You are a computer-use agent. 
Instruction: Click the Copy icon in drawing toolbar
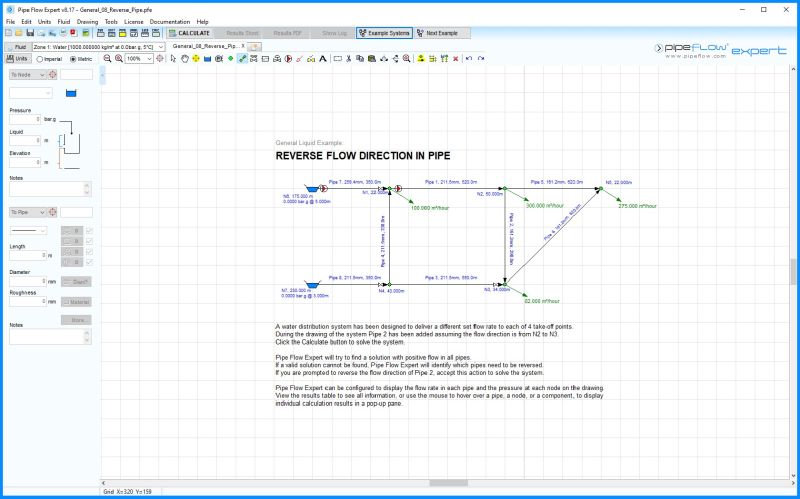tap(360, 59)
